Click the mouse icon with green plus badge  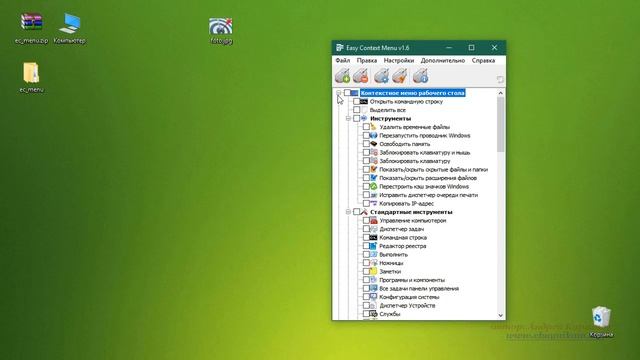[x=342, y=76]
